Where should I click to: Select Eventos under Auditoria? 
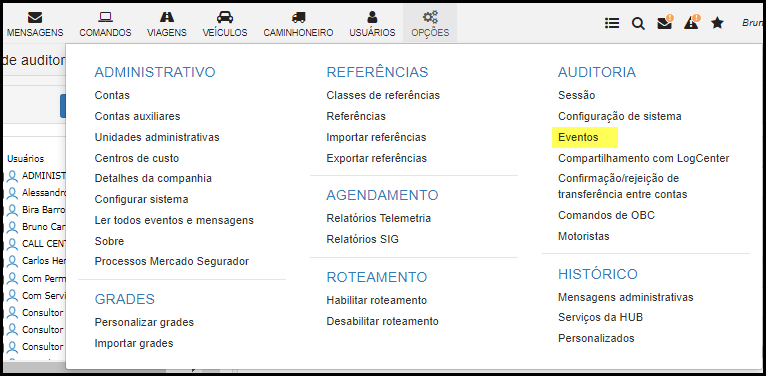click(578, 138)
